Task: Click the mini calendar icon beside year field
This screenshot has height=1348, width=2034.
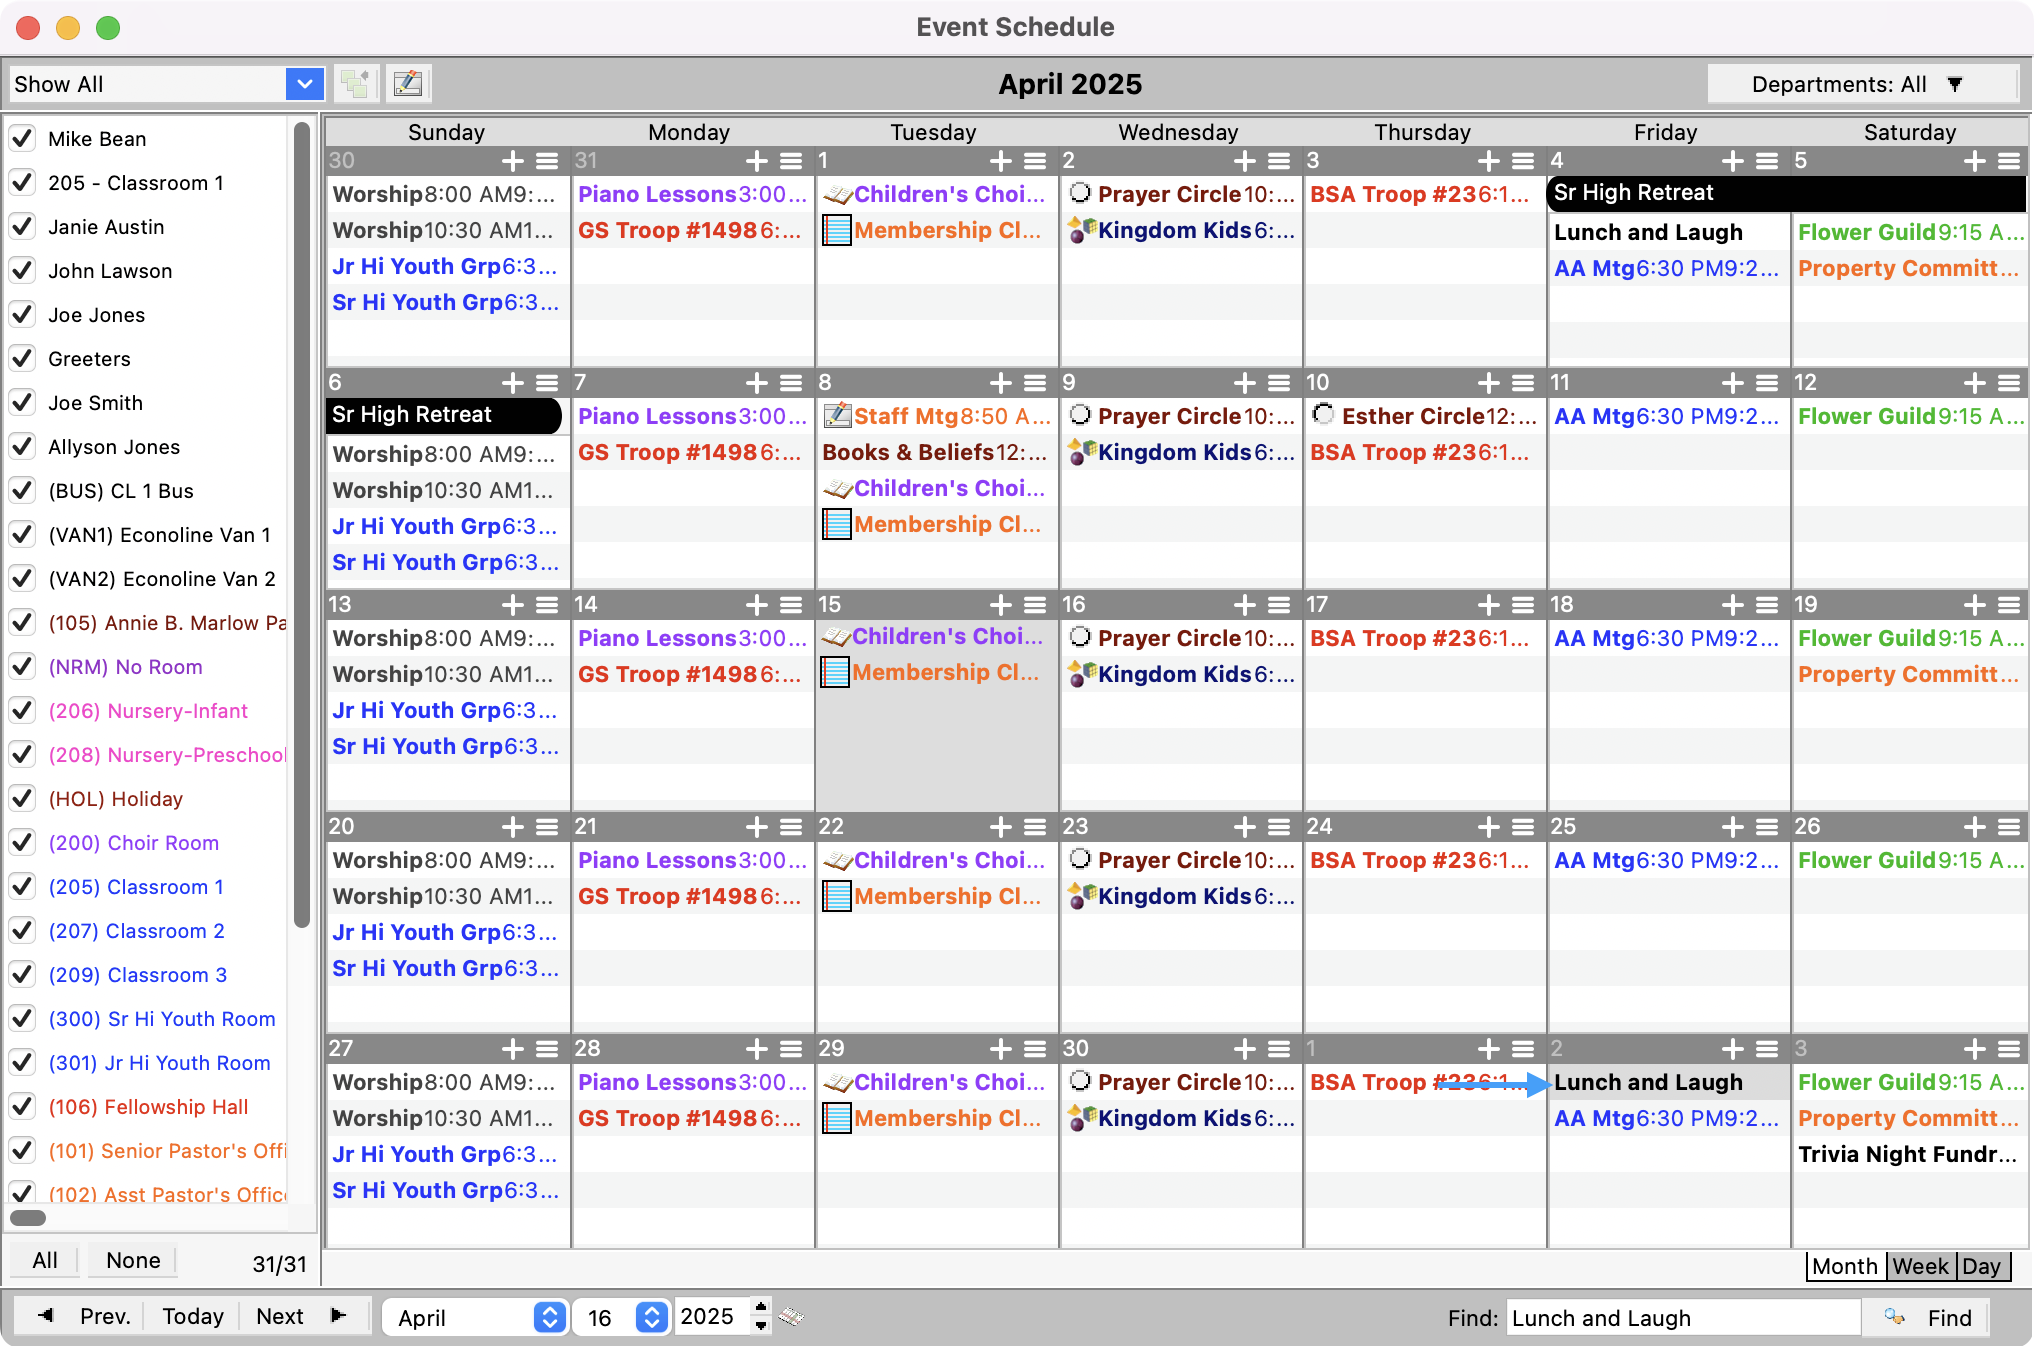Action: tap(791, 1317)
